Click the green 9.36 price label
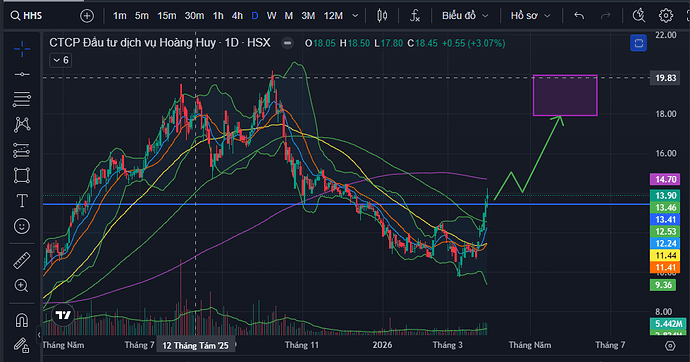This screenshot has height=362, width=690. tap(663, 285)
